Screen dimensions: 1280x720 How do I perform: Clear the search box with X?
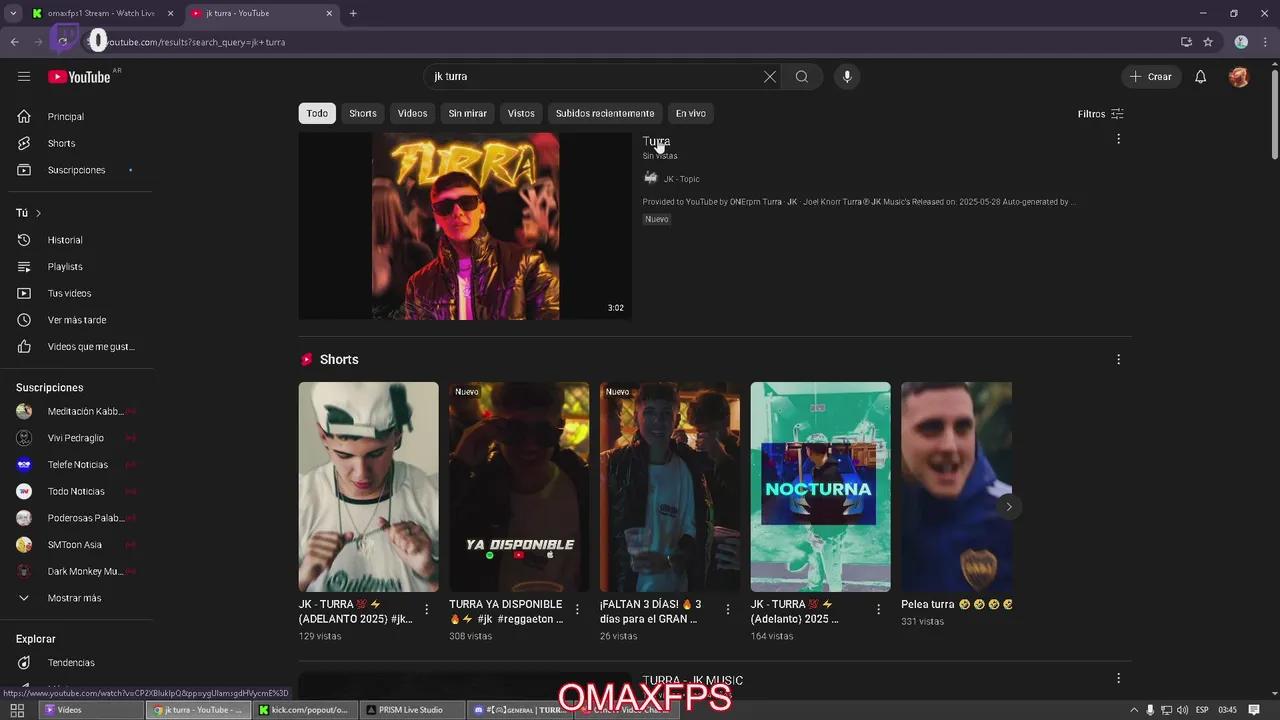770,77
